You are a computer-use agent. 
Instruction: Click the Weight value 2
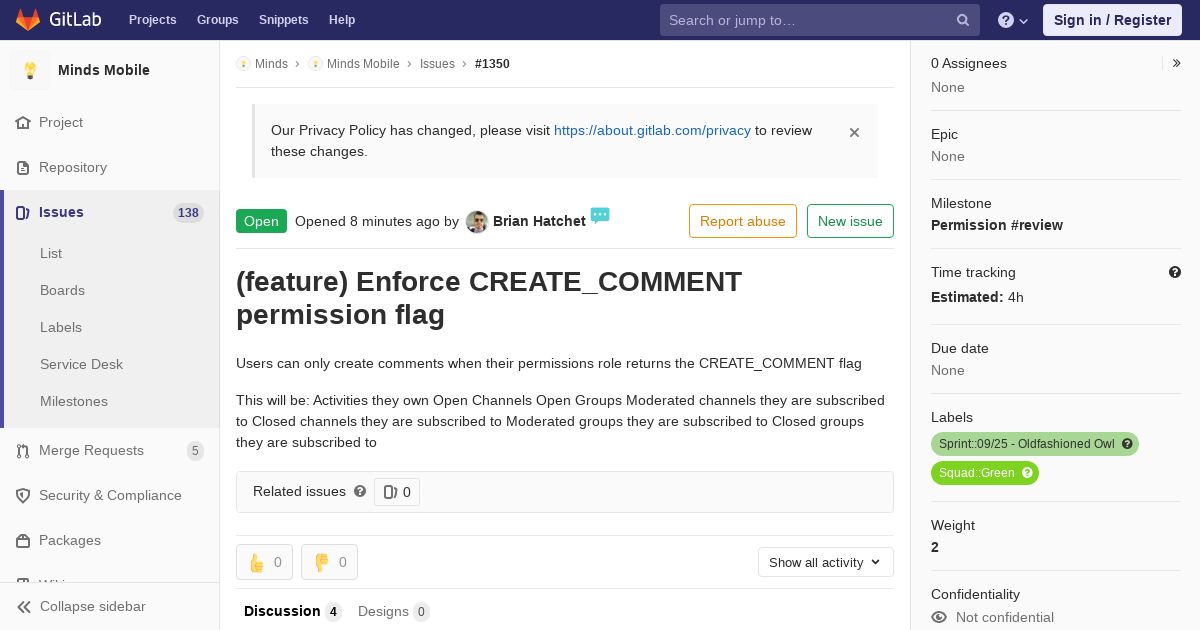tap(935, 547)
